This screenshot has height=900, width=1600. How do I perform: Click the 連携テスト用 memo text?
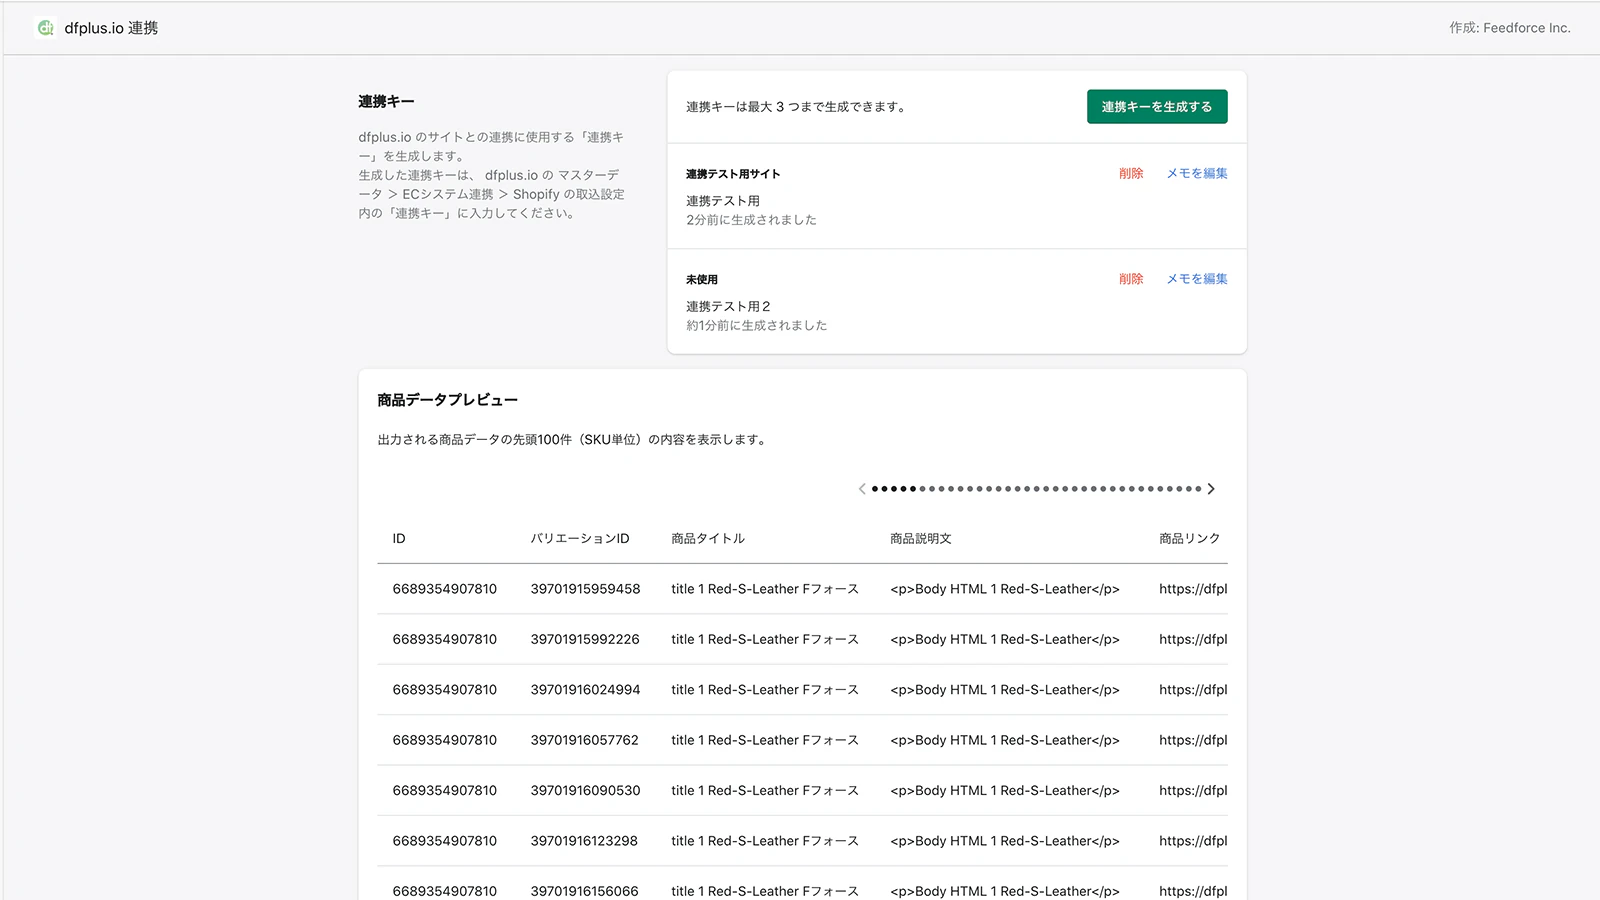723,201
